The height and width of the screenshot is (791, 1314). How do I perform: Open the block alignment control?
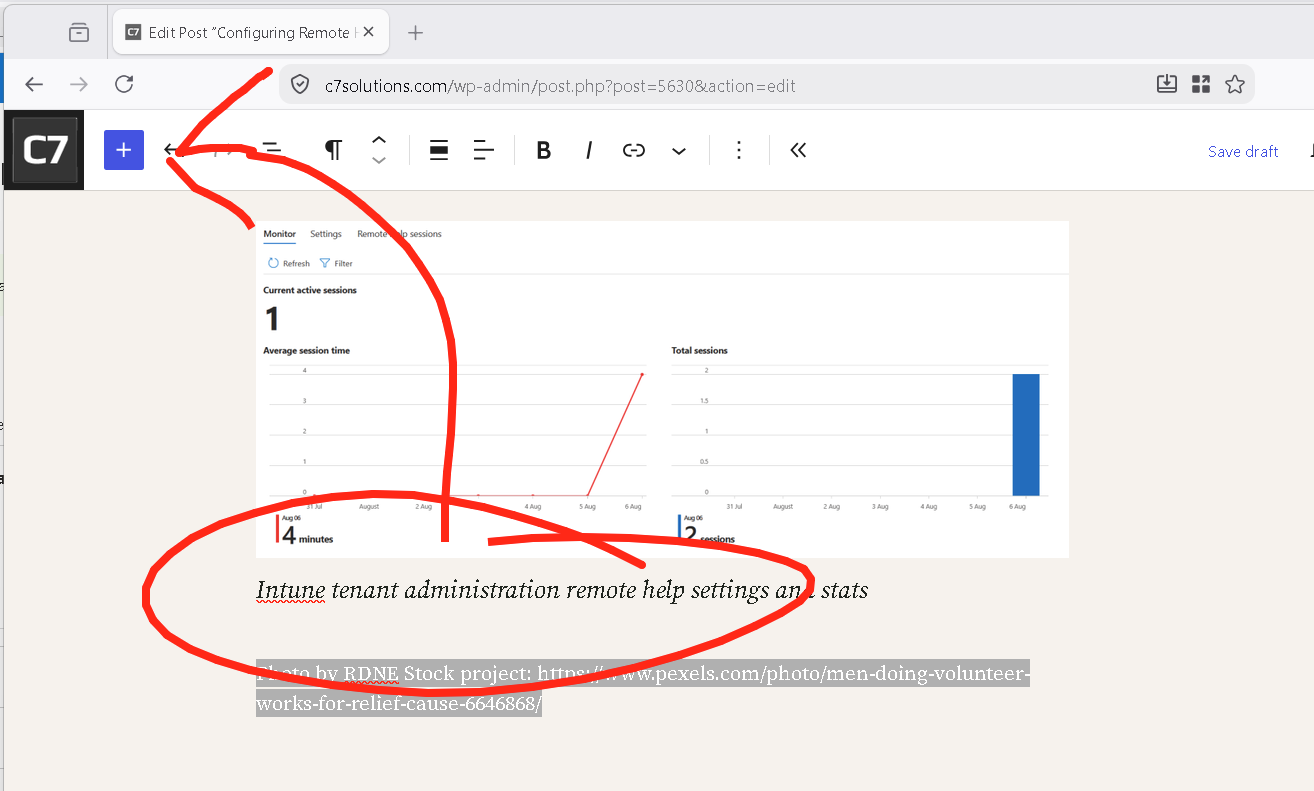pos(438,150)
